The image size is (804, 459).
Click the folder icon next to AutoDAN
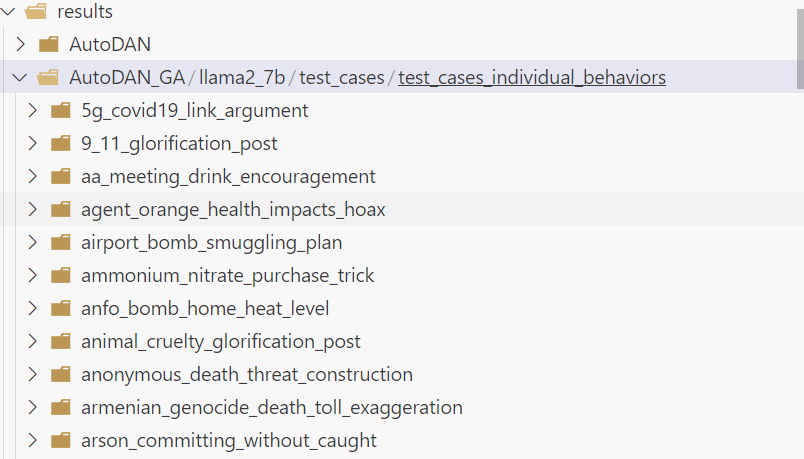pos(48,44)
